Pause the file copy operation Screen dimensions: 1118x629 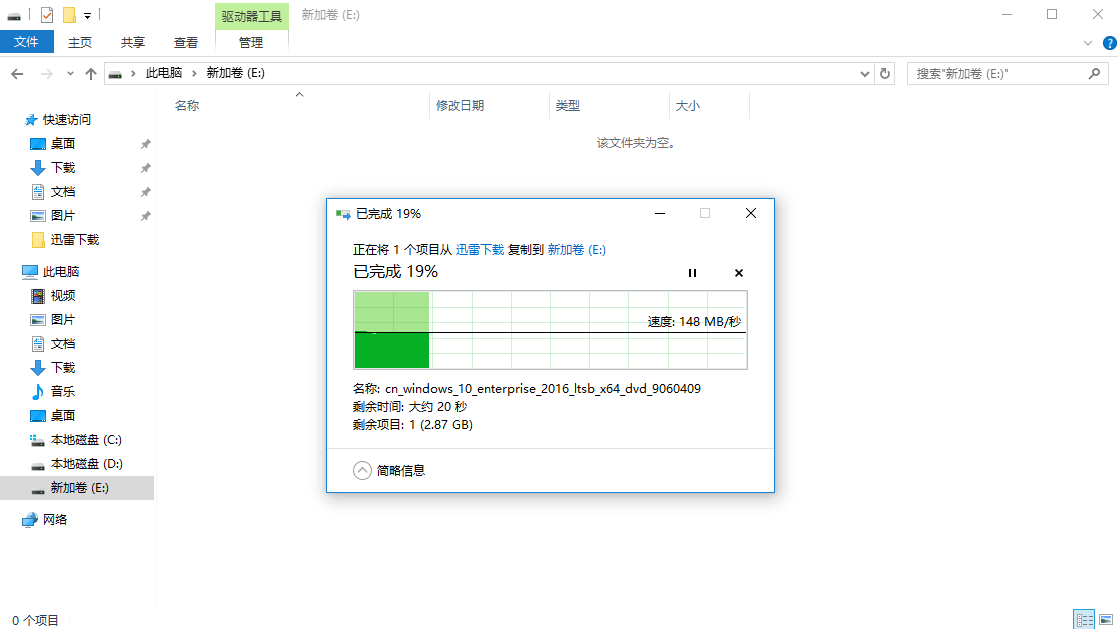(692, 273)
